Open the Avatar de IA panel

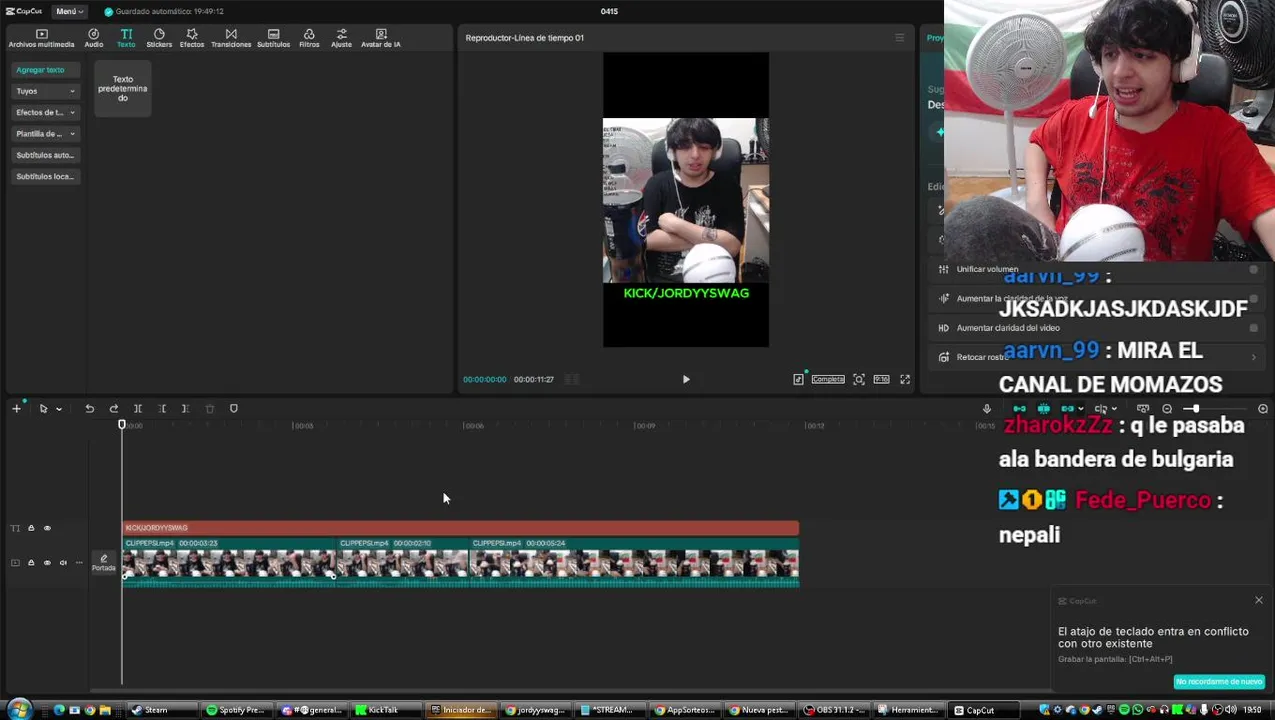point(381,38)
